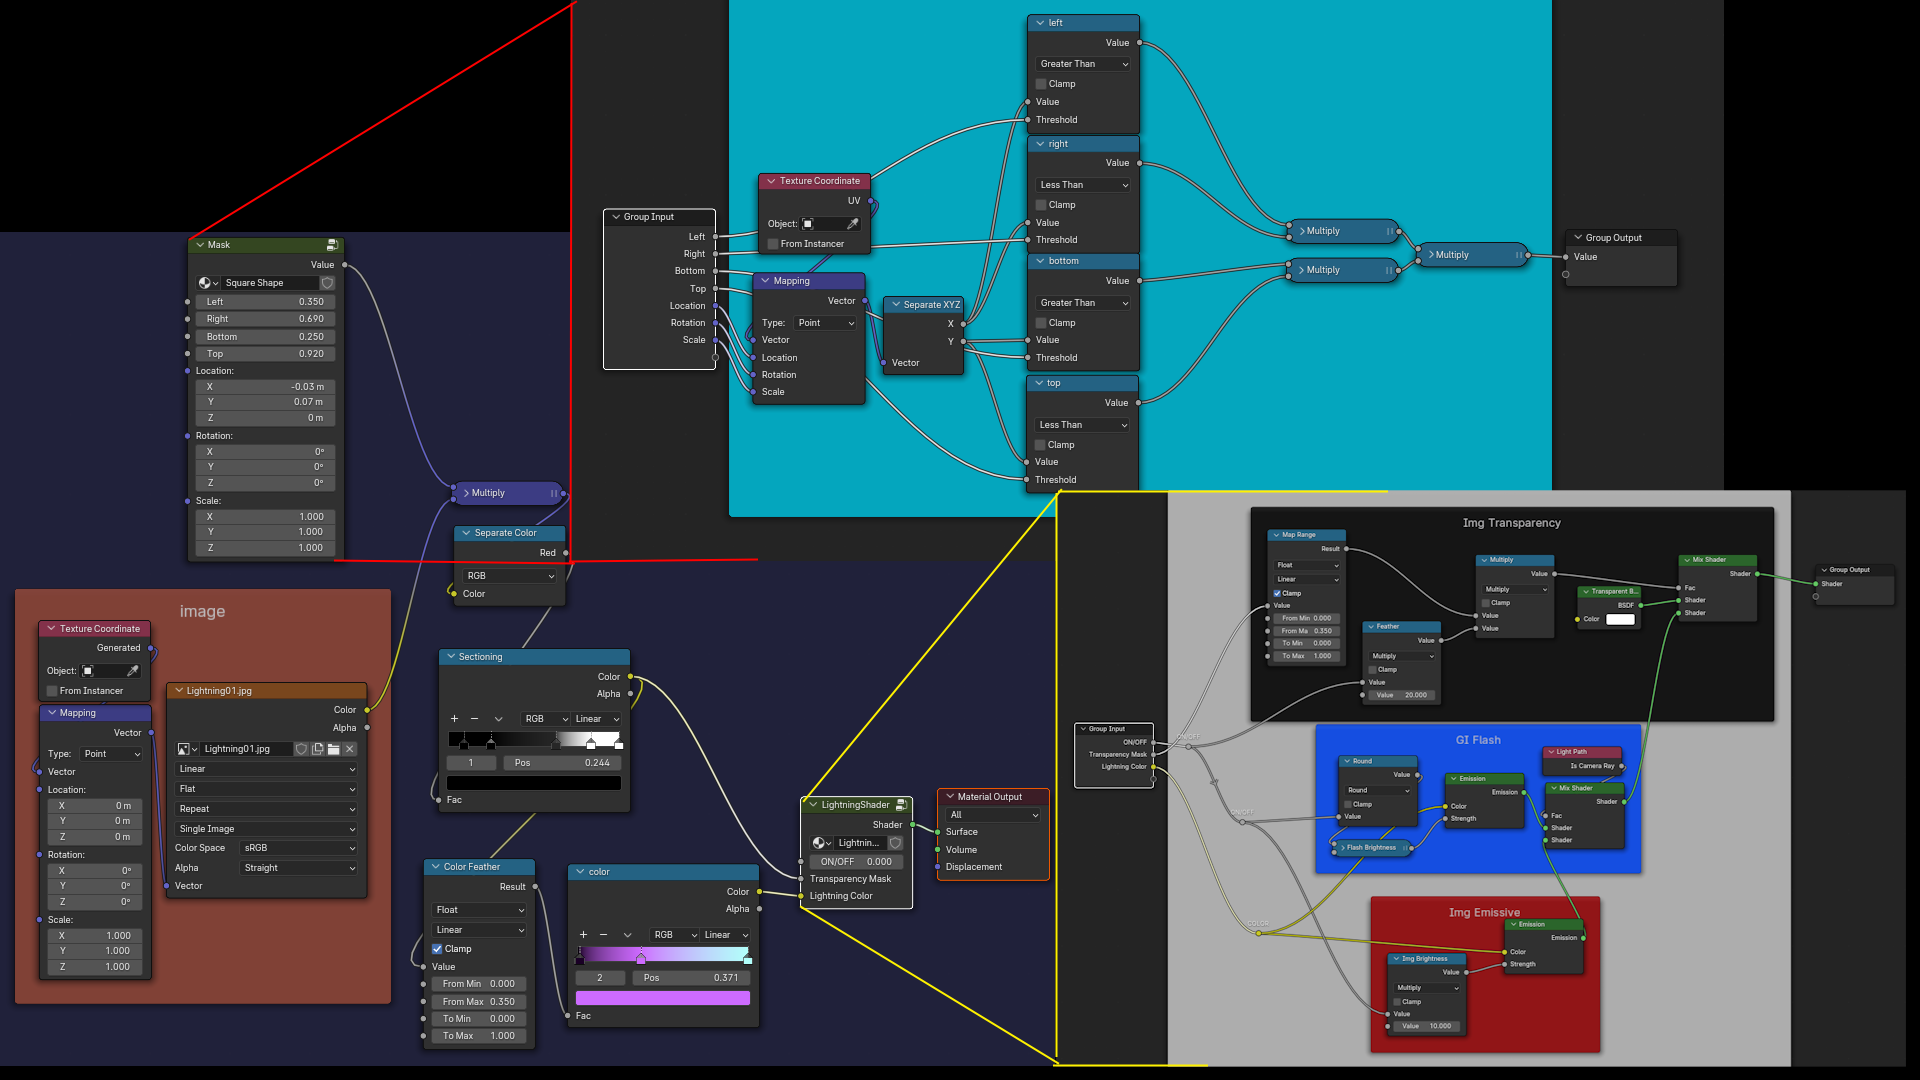The image size is (1920, 1080).
Task: Unlink the Lightning01.jpg image with the X icon
Action: pos(350,749)
